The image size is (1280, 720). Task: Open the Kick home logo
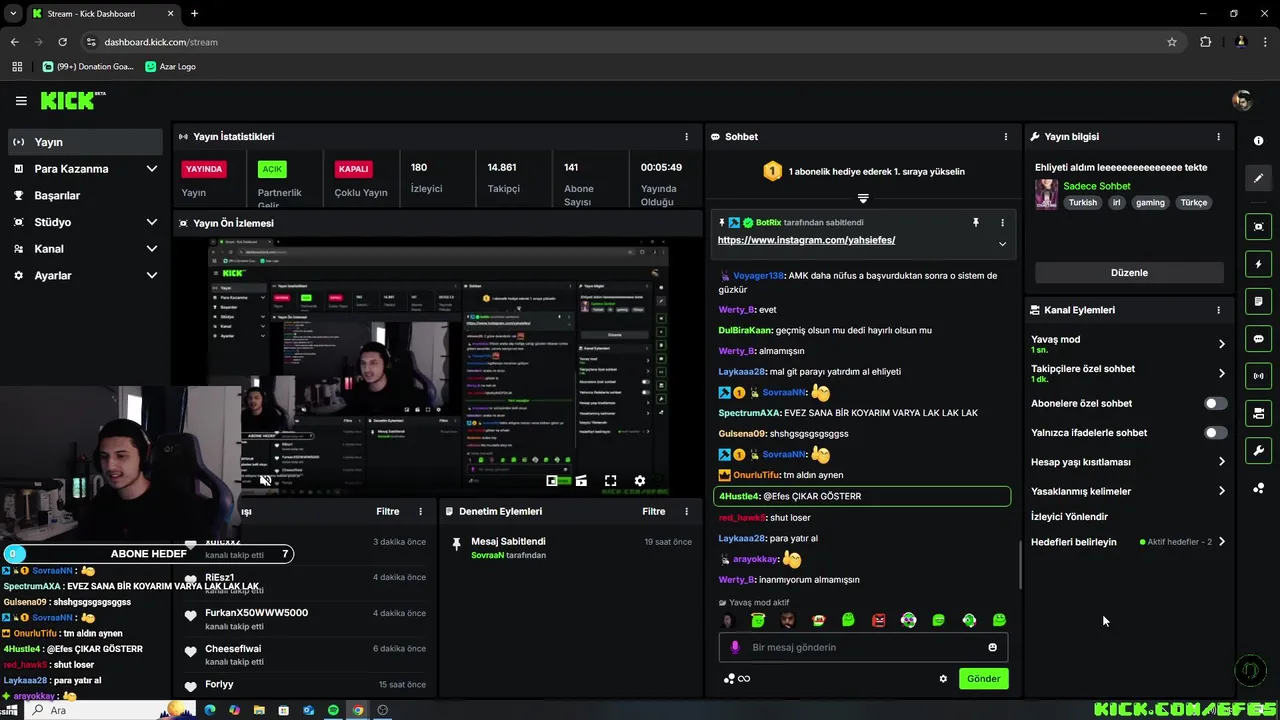72,101
